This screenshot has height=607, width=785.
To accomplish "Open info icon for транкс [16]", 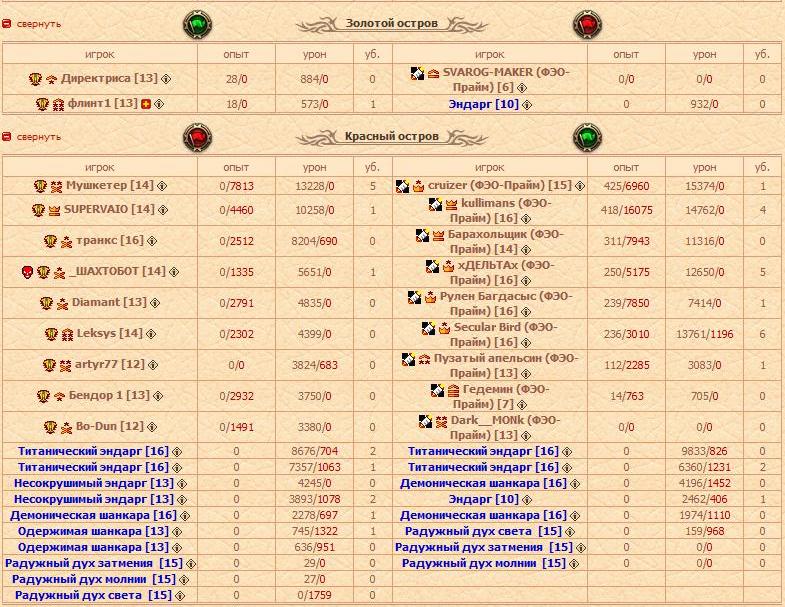I will click(152, 241).
